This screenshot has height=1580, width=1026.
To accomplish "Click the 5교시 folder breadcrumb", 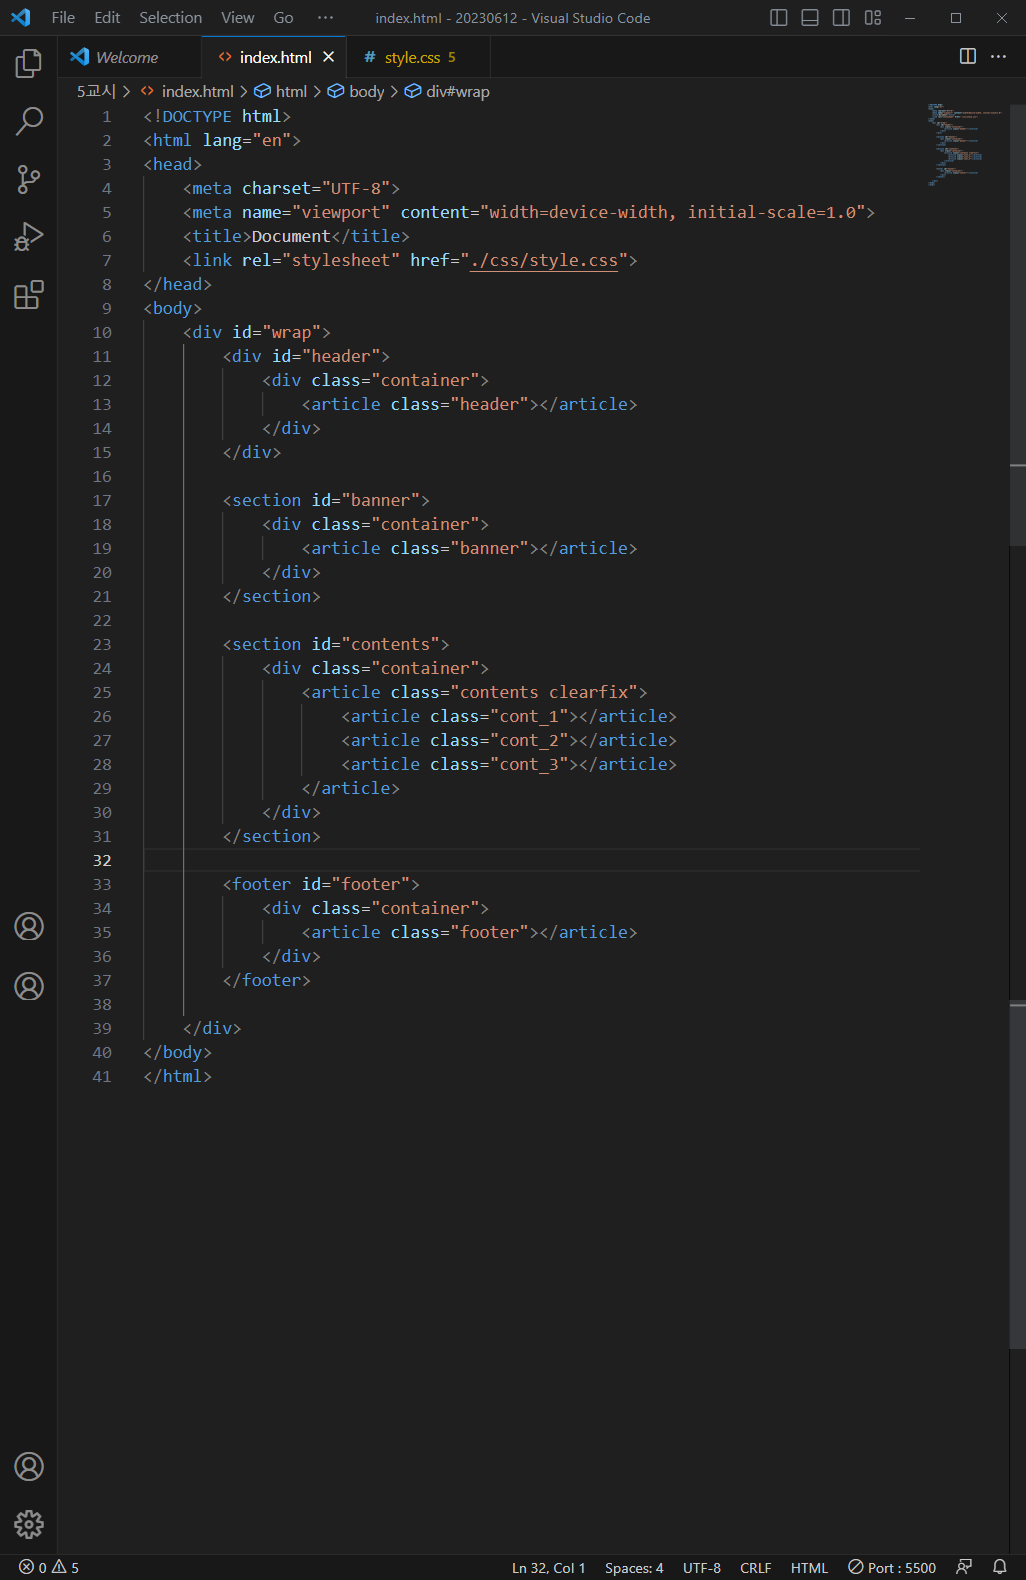I will point(96,91).
